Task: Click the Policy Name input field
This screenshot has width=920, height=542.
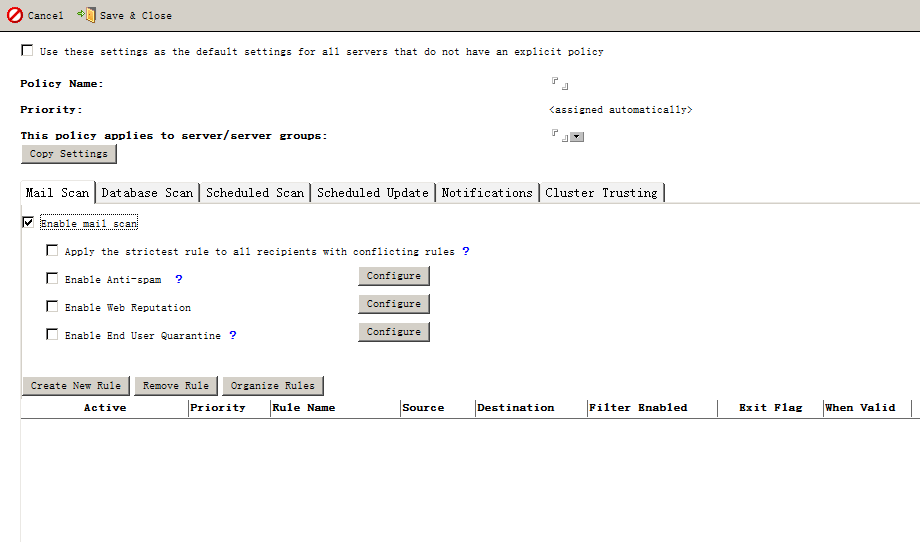Action: (559, 84)
